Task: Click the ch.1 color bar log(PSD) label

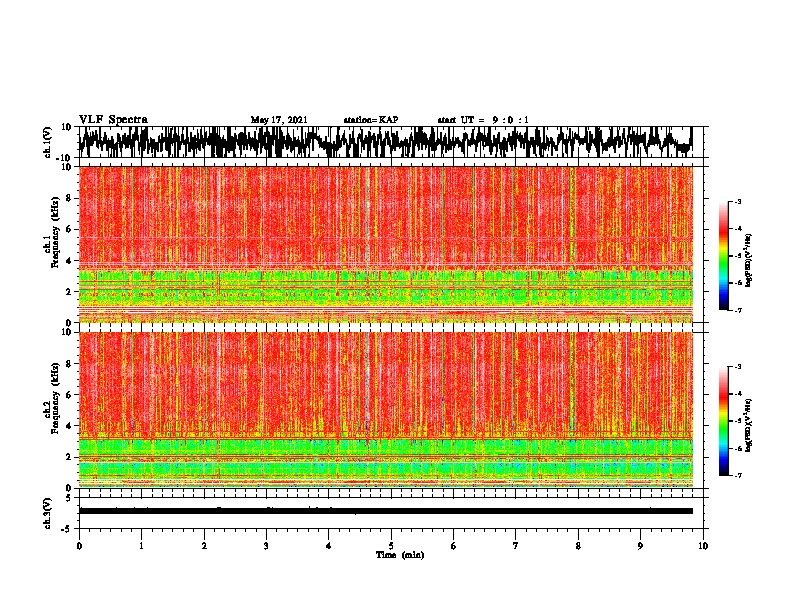Action: click(x=749, y=260)
